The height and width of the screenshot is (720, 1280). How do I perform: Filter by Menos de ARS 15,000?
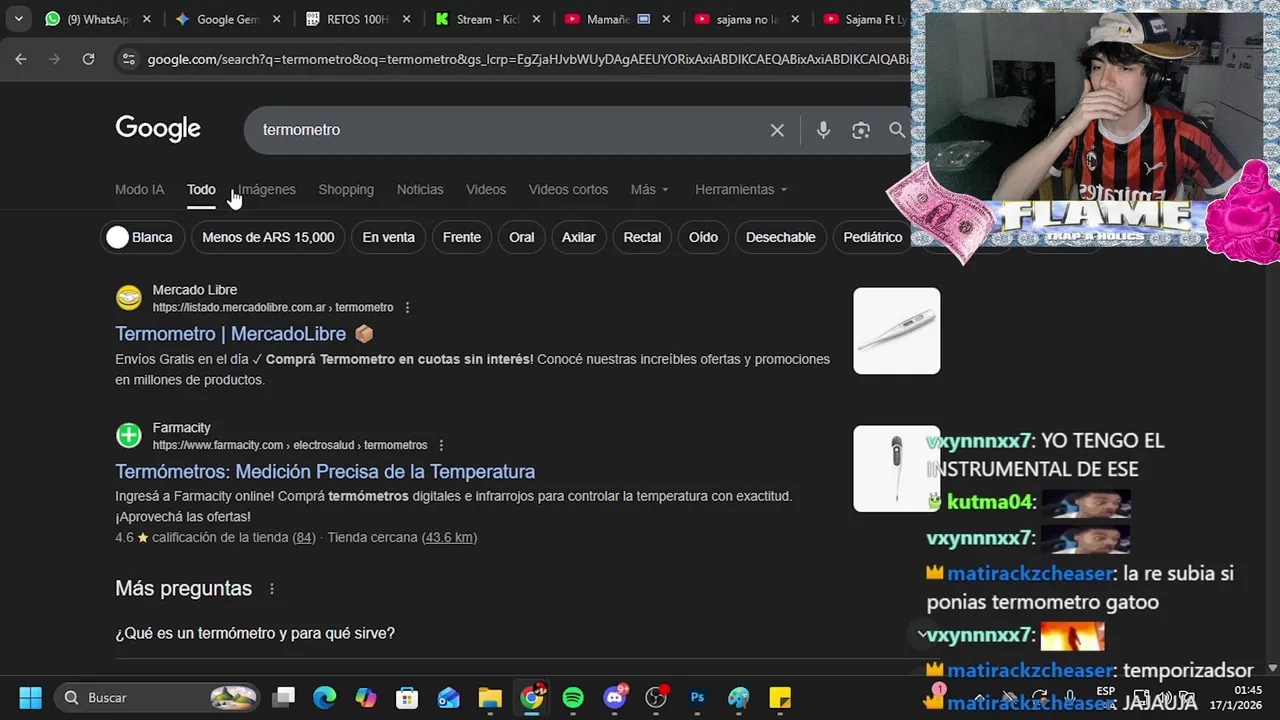[268, 237]
